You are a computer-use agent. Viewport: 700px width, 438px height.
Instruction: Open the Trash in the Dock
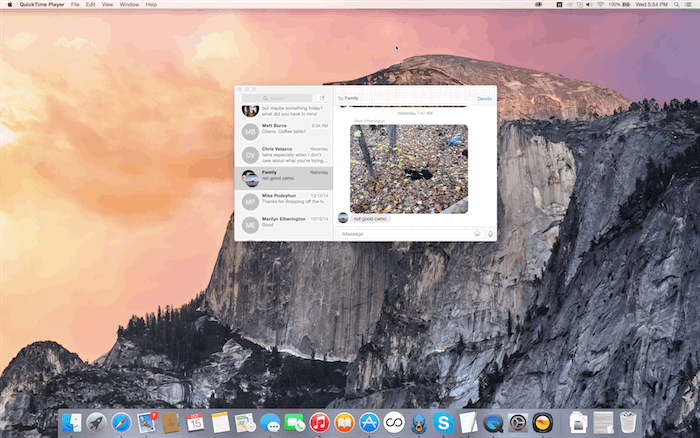tap(628, 422)
